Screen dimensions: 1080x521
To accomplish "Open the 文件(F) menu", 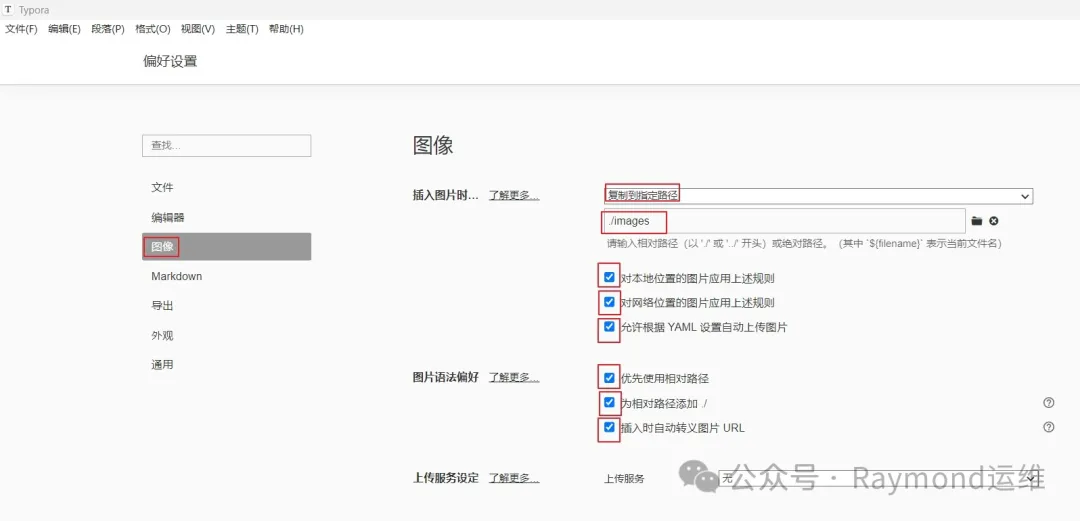I will click(21, 29).
